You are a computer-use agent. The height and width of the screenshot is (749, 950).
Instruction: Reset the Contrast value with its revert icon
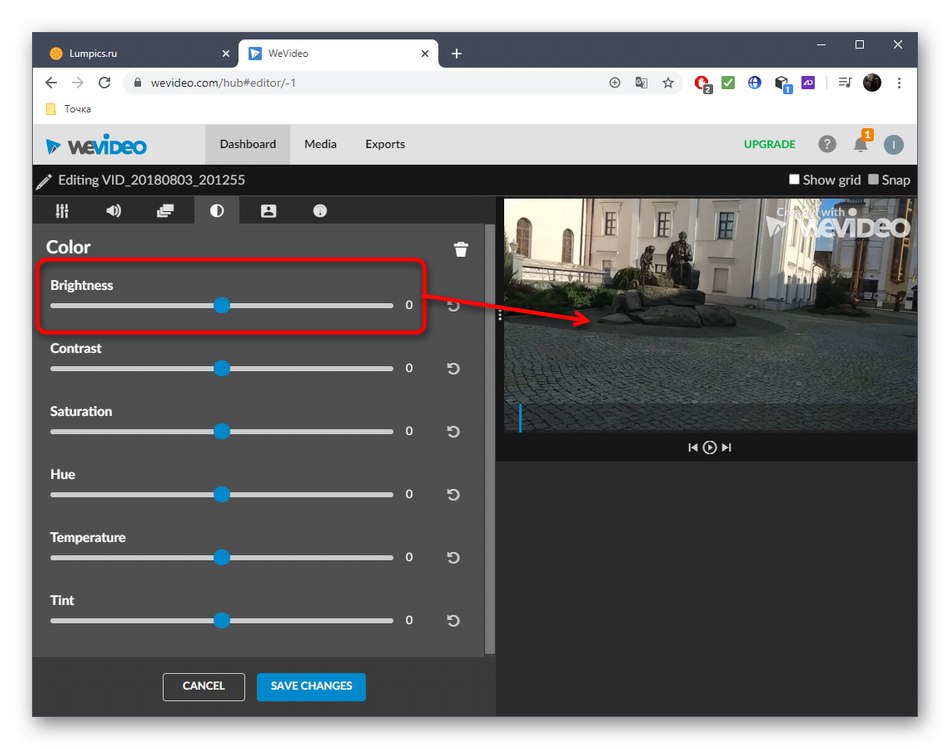click(x=452, y=368)
